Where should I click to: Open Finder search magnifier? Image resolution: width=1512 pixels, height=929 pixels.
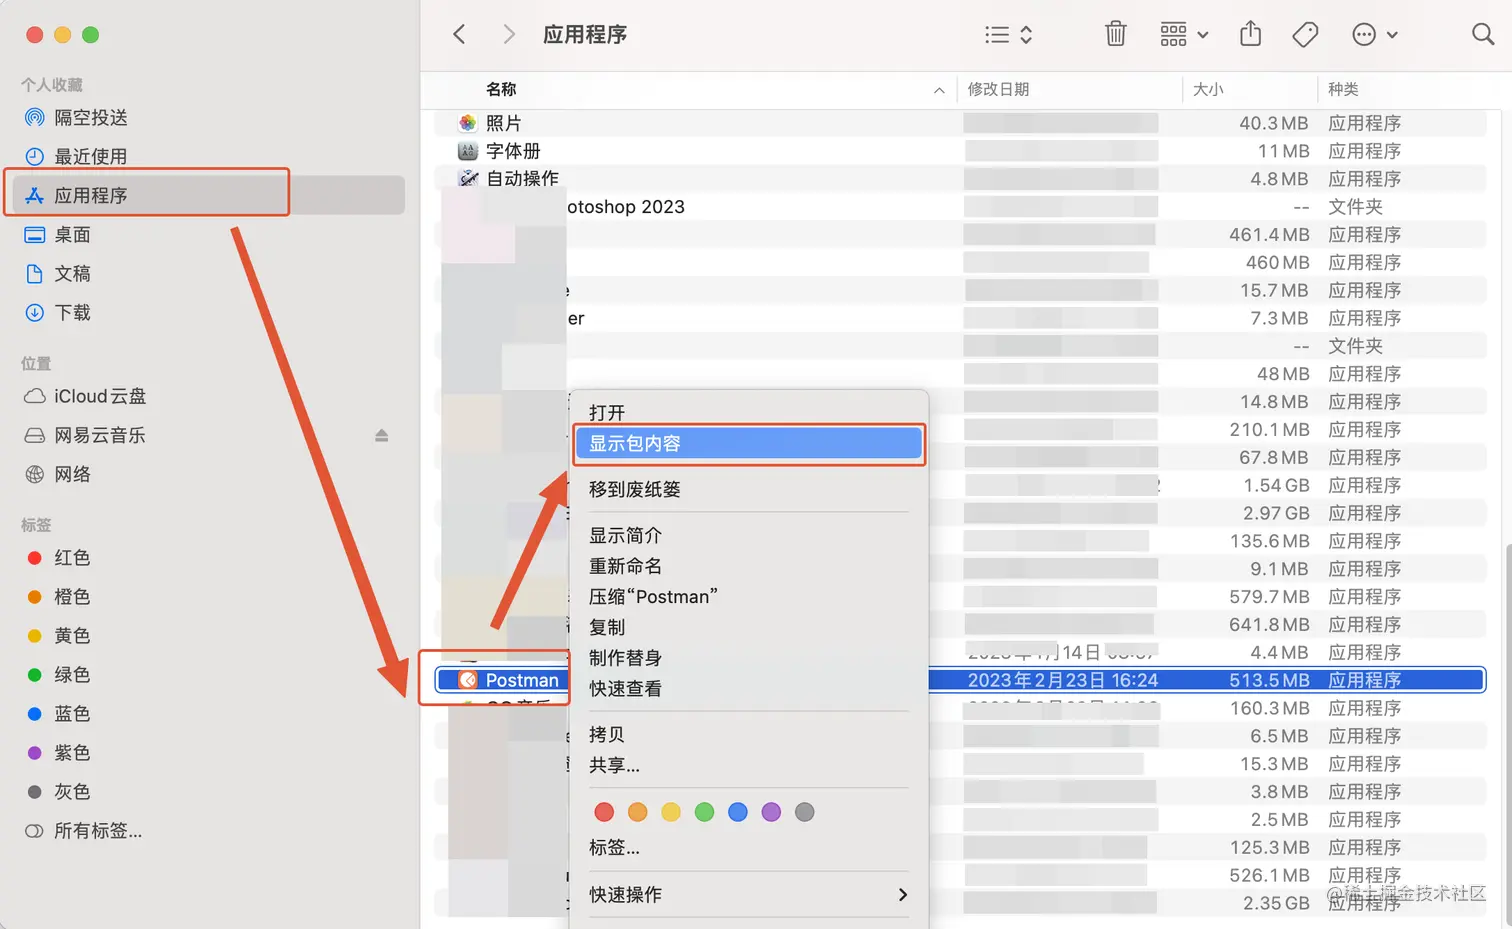pyautogui.click(x=1483, y=34)
